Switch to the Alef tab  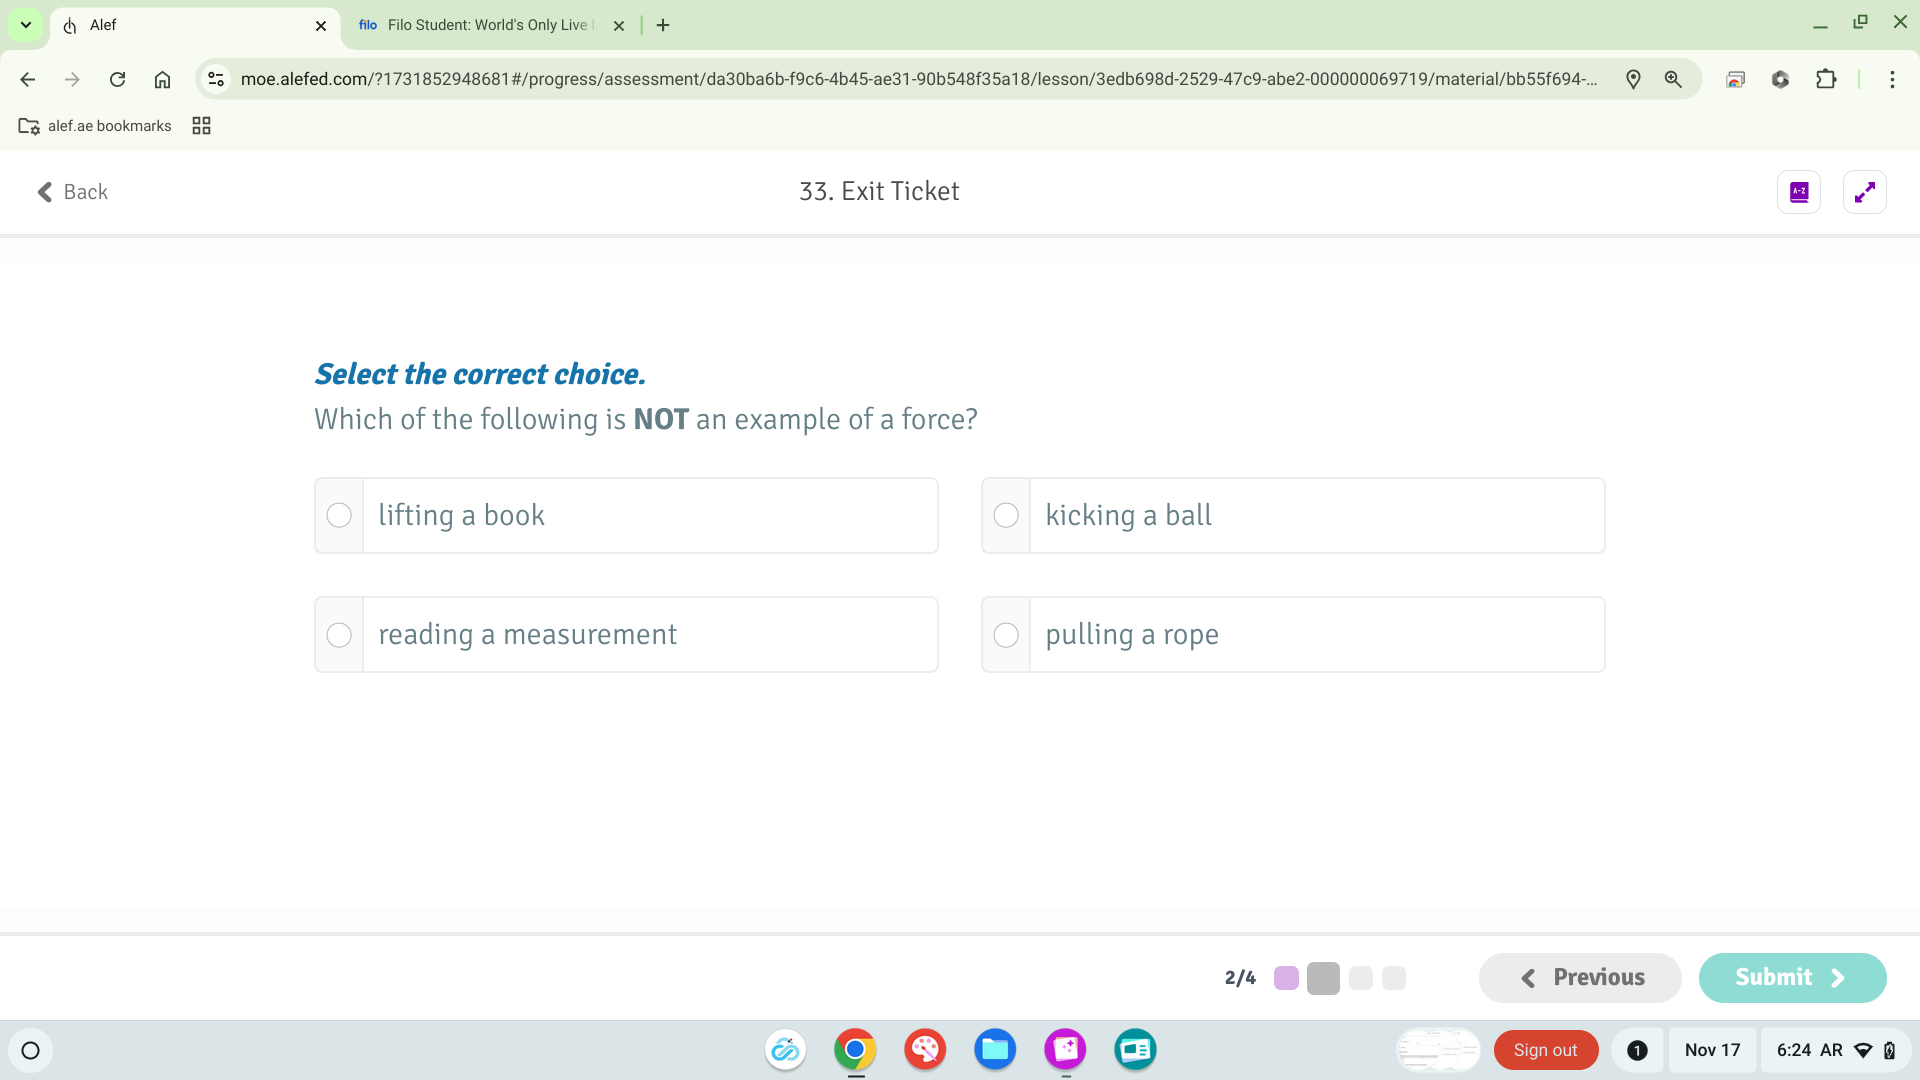click(x=180, y=25)
